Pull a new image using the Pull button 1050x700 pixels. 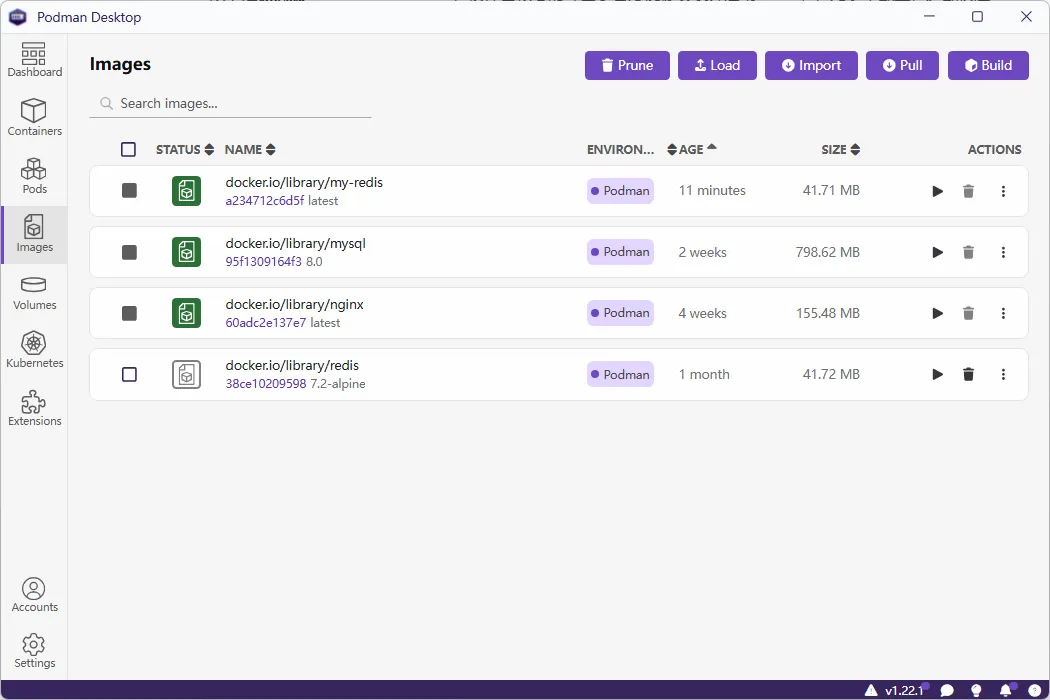(x=902, y=65)
